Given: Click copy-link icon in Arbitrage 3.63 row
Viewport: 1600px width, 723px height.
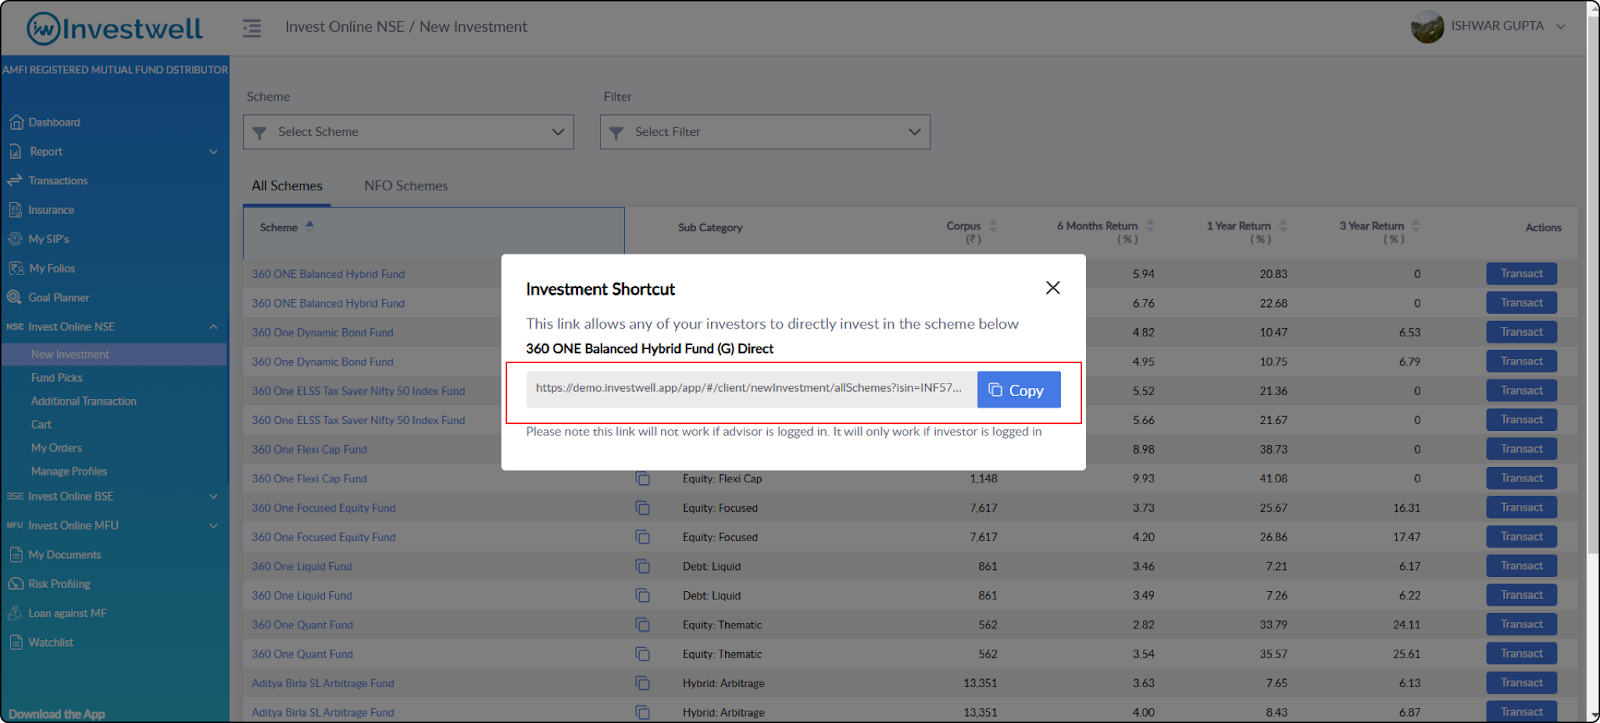Looking at the screenshot, I should click(x=642, y=683).
